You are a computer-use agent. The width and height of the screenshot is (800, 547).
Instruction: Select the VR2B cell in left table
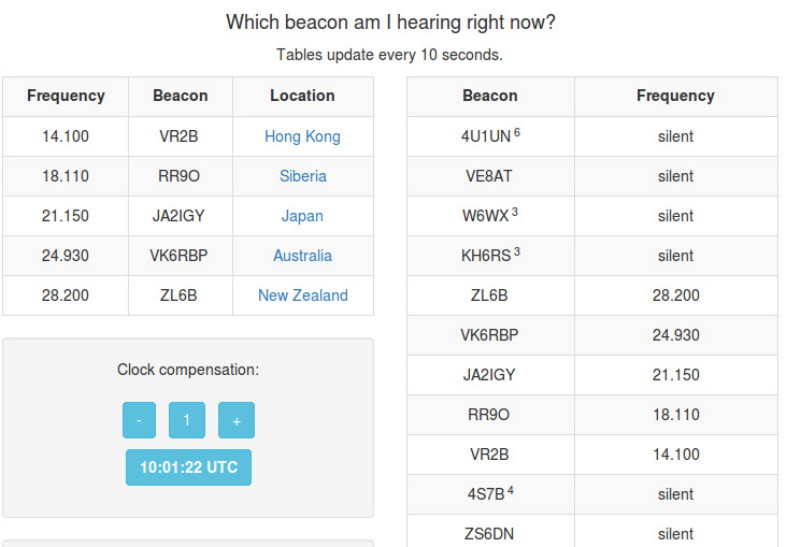(180, 136)
